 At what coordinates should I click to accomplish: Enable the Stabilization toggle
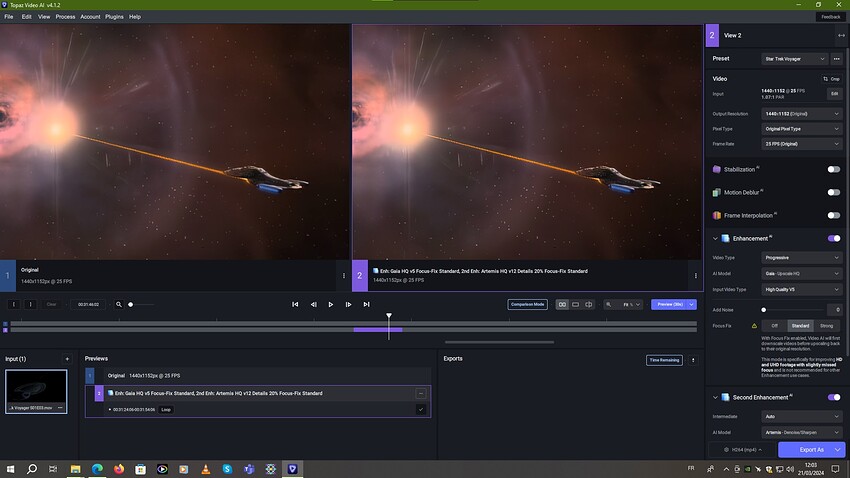pos(833,169)
